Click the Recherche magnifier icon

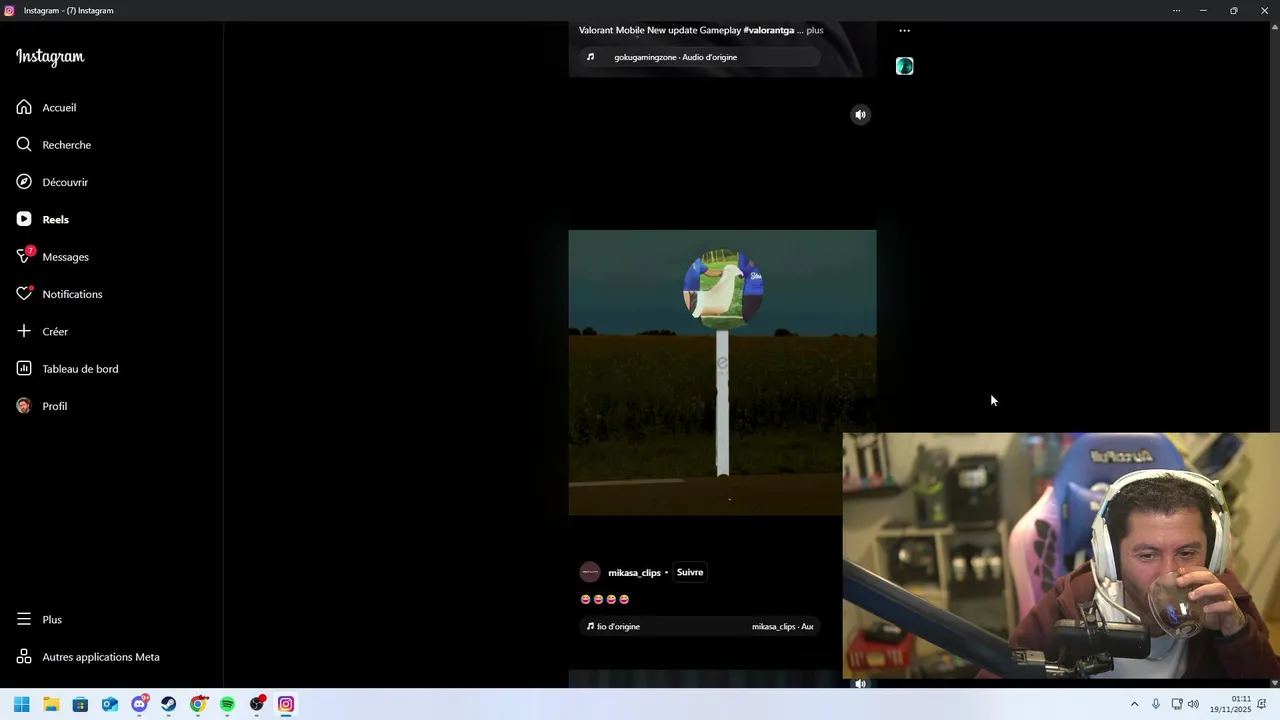pos(24,145)
